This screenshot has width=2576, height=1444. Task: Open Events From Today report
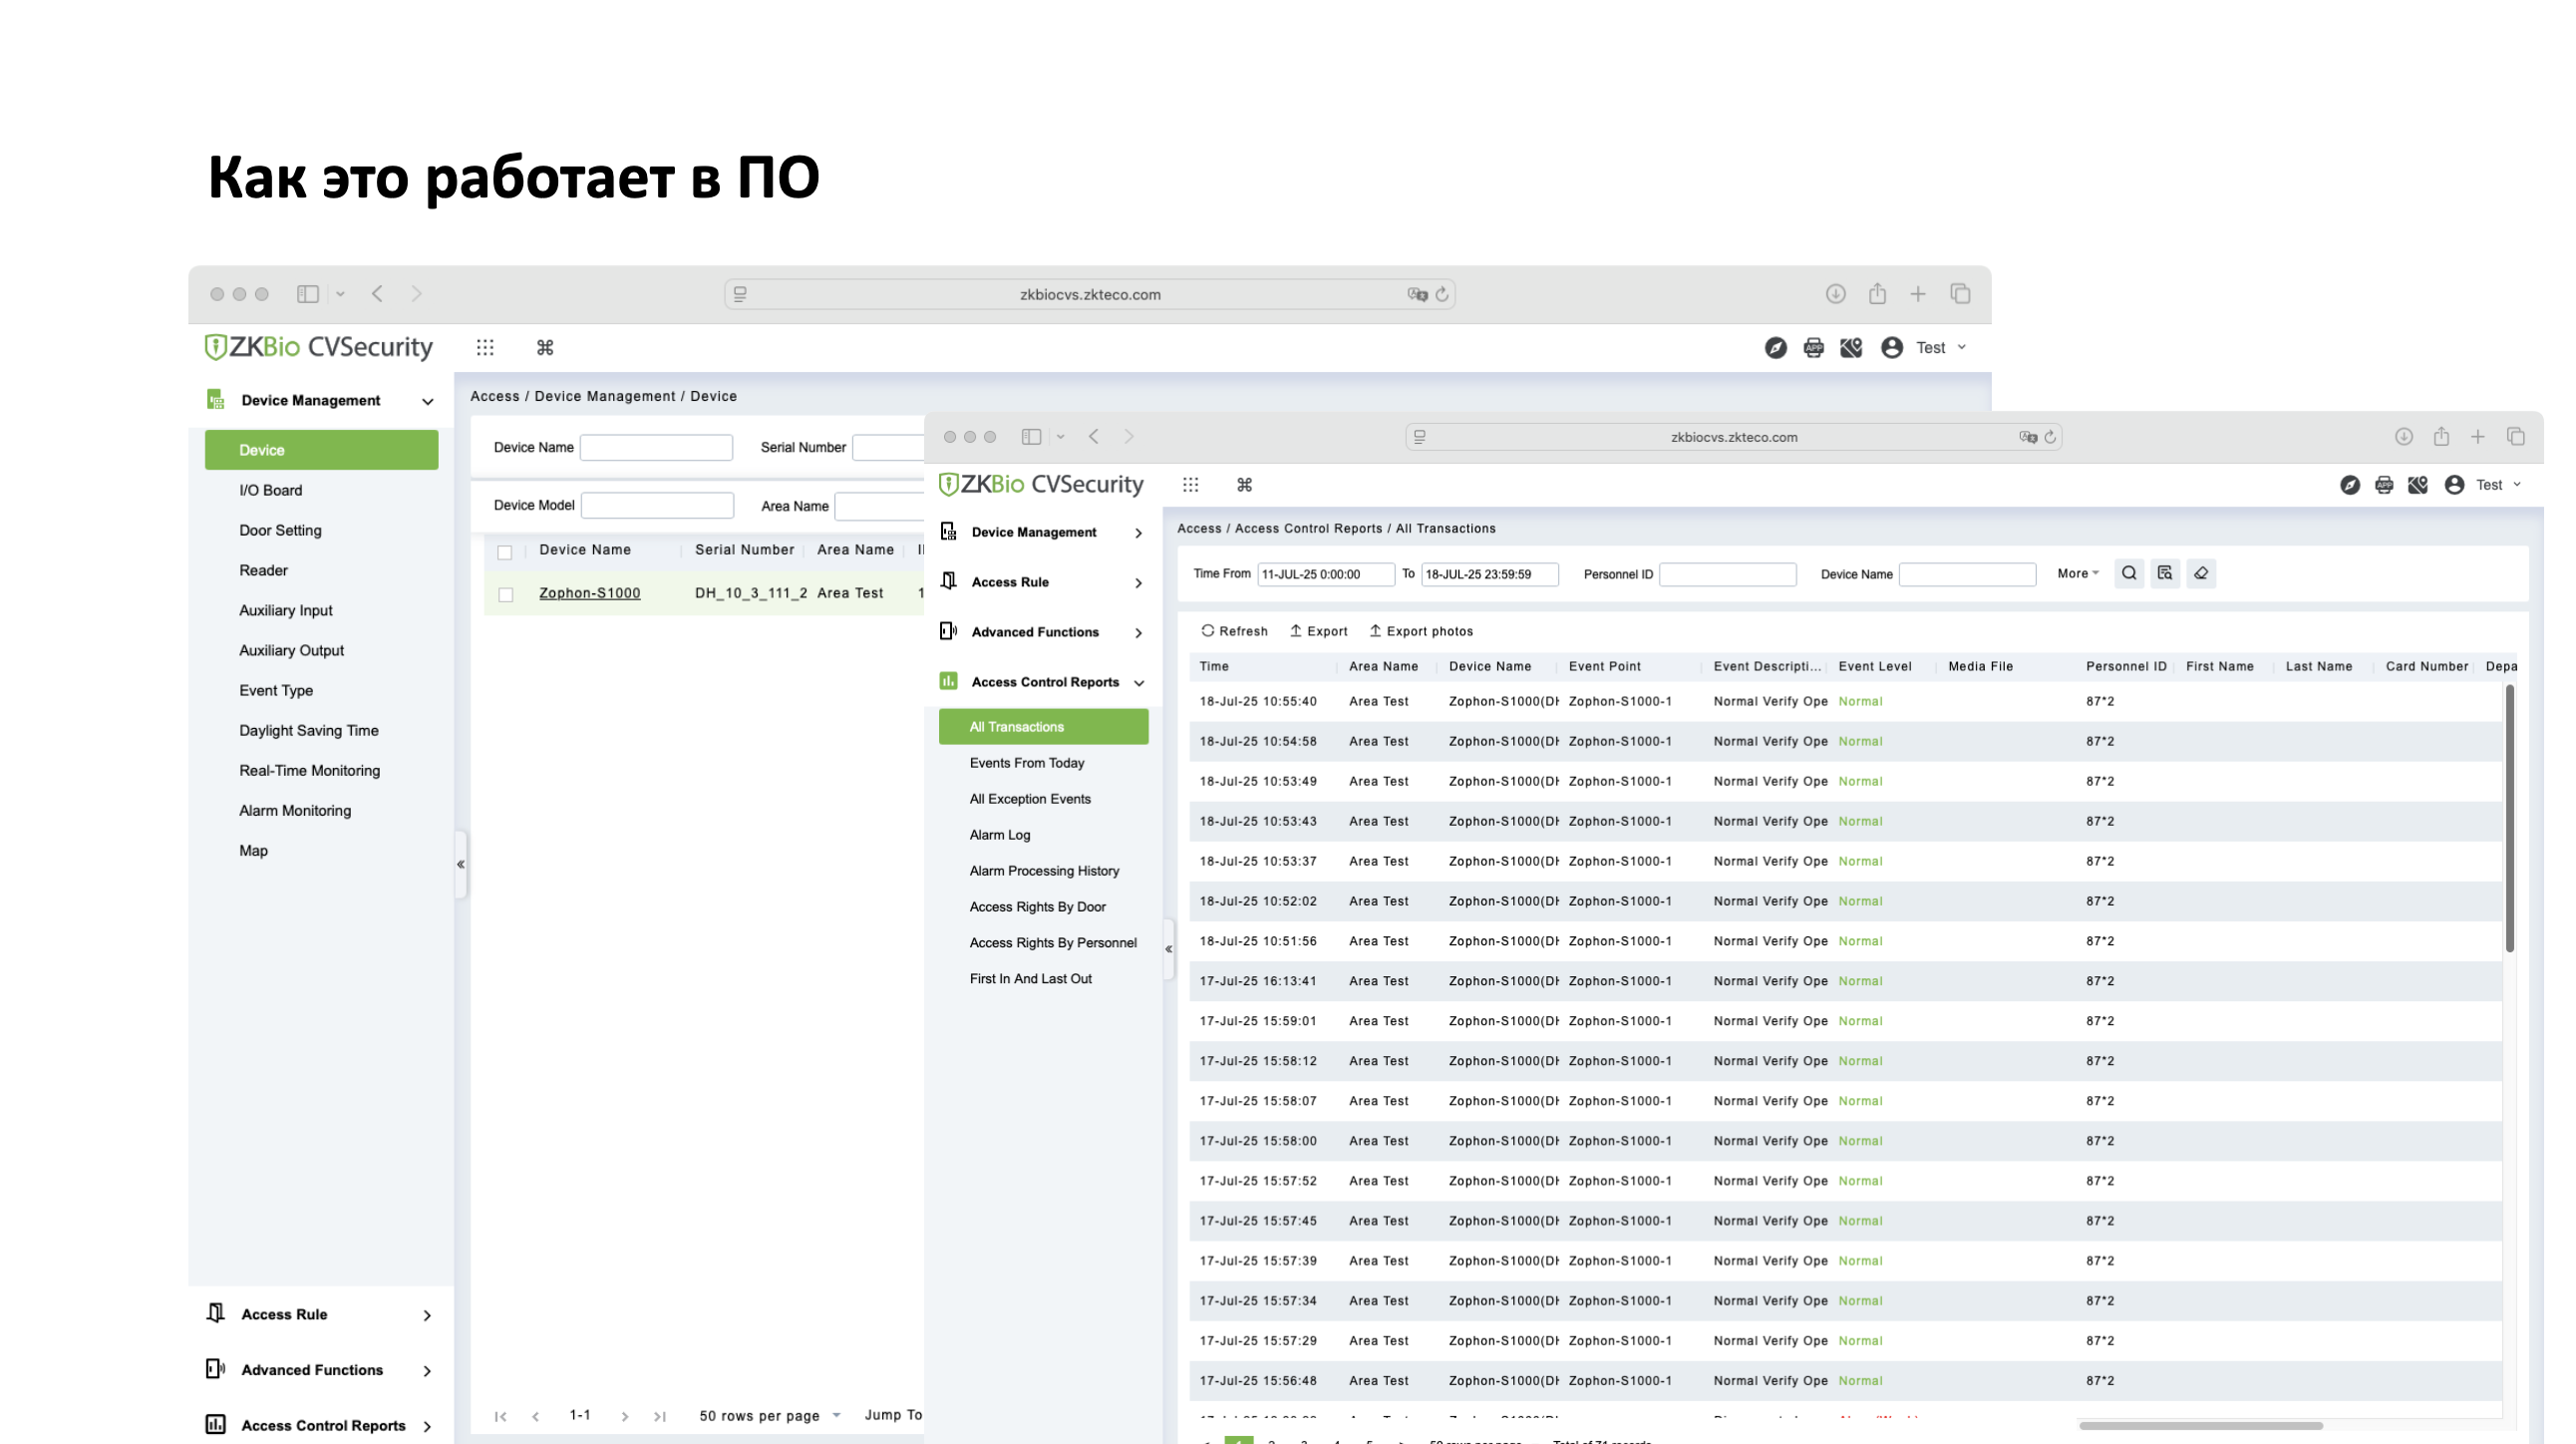[1027, 763]
